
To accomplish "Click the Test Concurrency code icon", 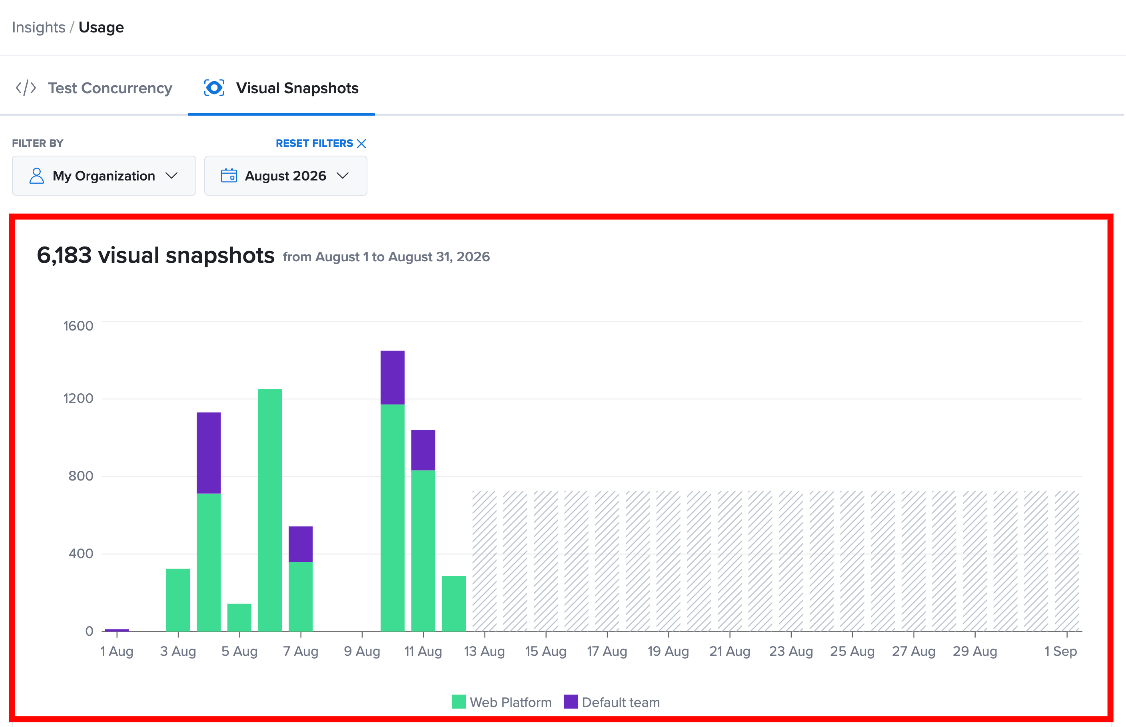I will pos(26,88).
